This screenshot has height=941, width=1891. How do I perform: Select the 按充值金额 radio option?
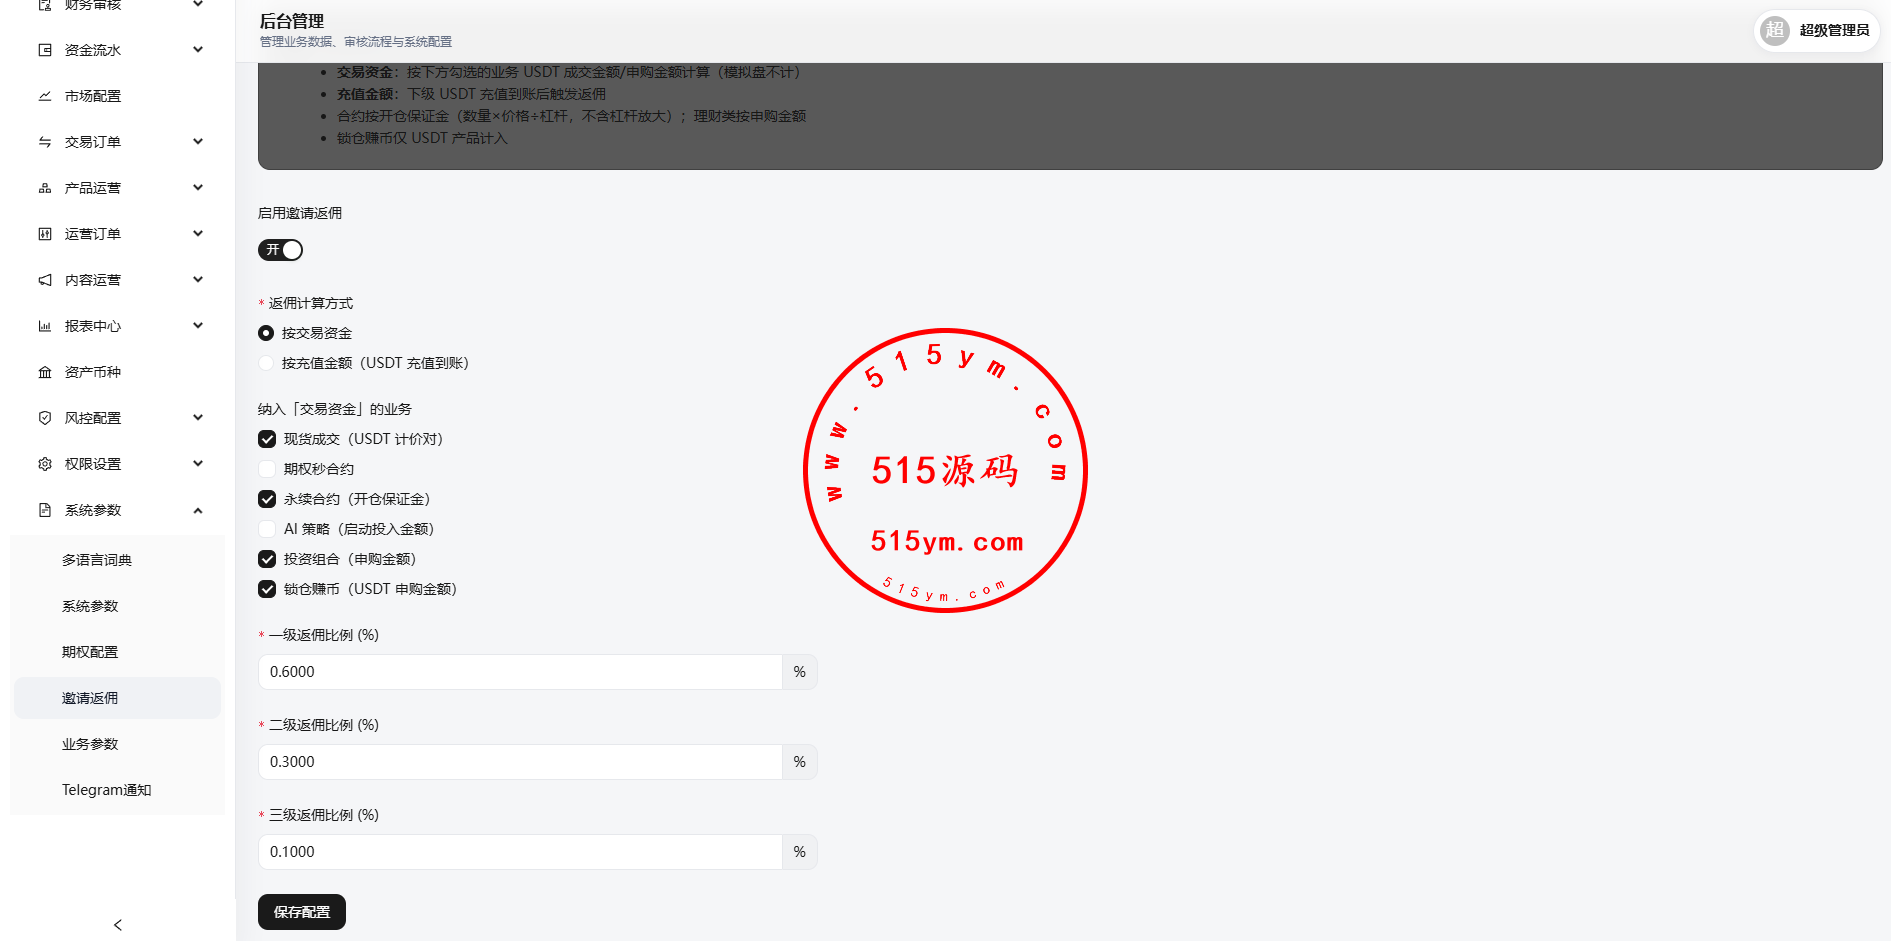[266, 363]
